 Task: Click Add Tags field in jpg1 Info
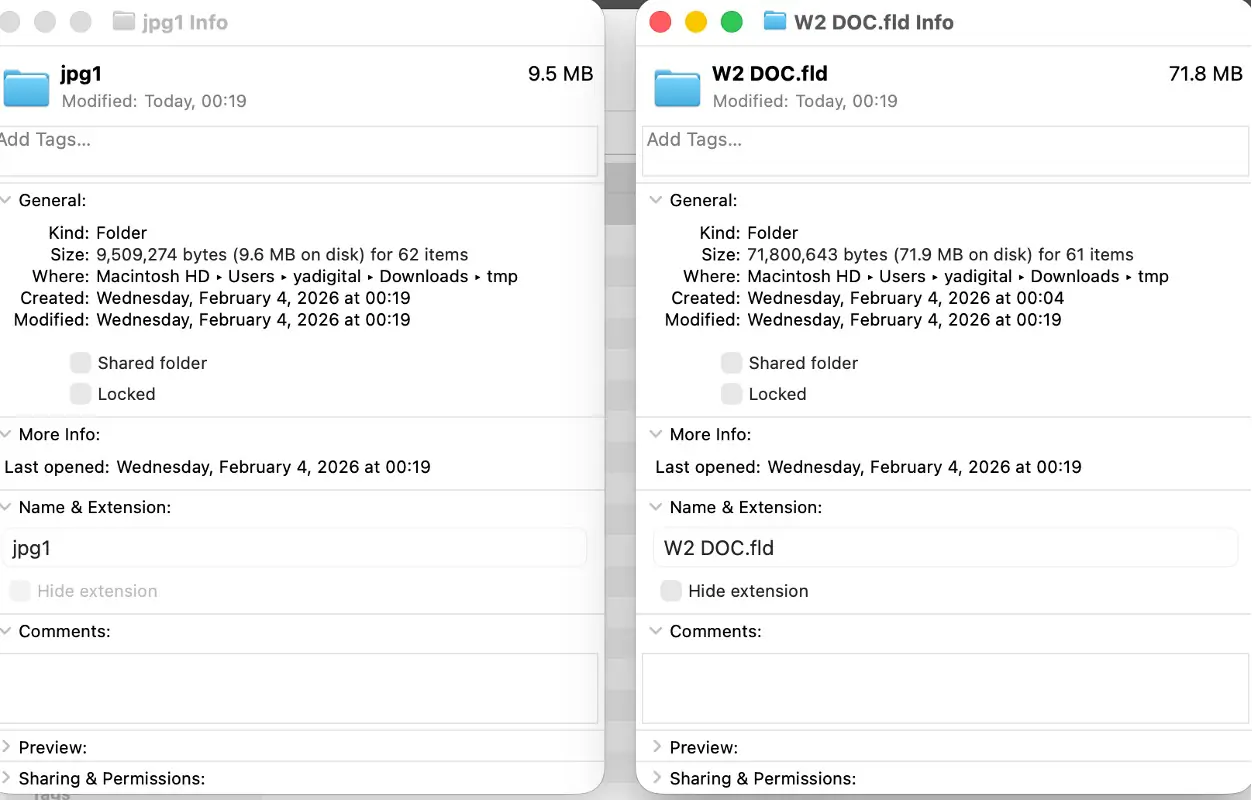297,151
